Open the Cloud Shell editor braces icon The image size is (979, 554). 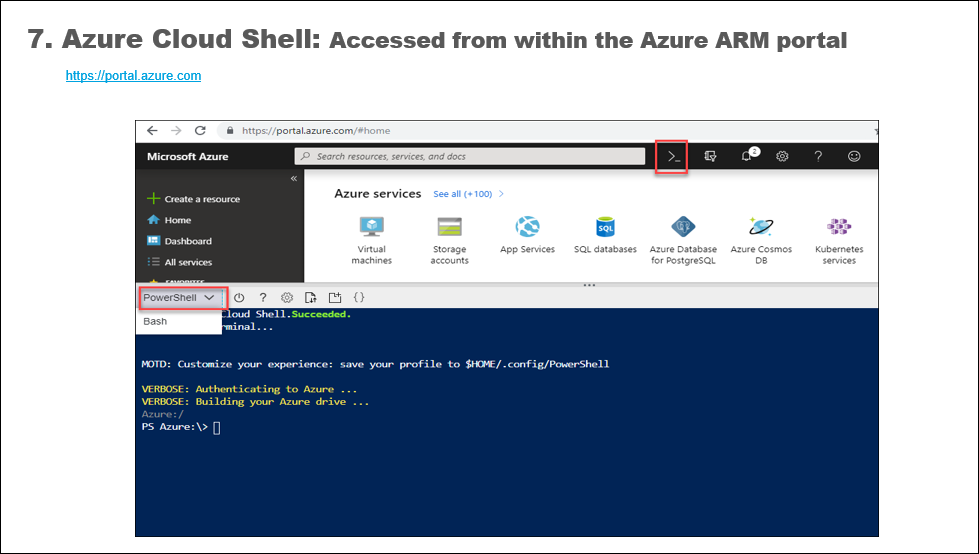[359, 298]
